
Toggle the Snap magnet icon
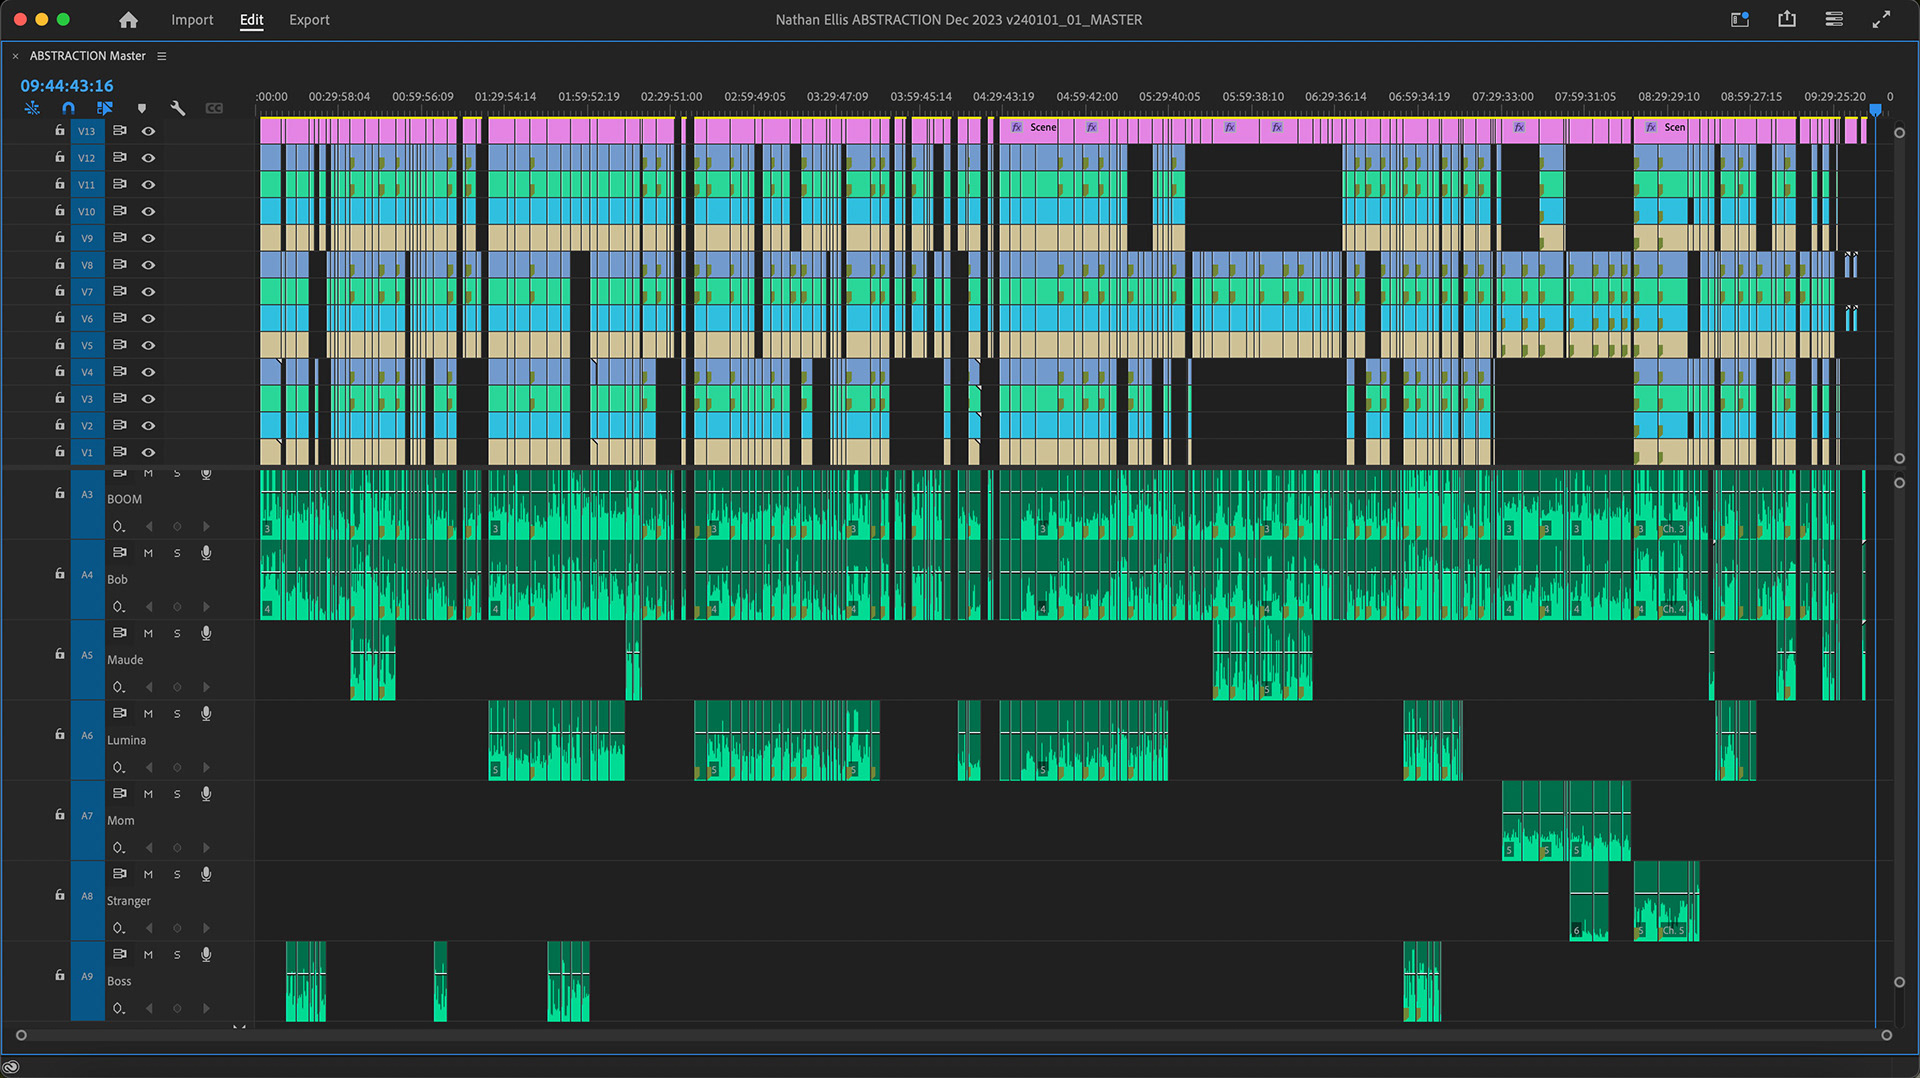pos(68,108)
